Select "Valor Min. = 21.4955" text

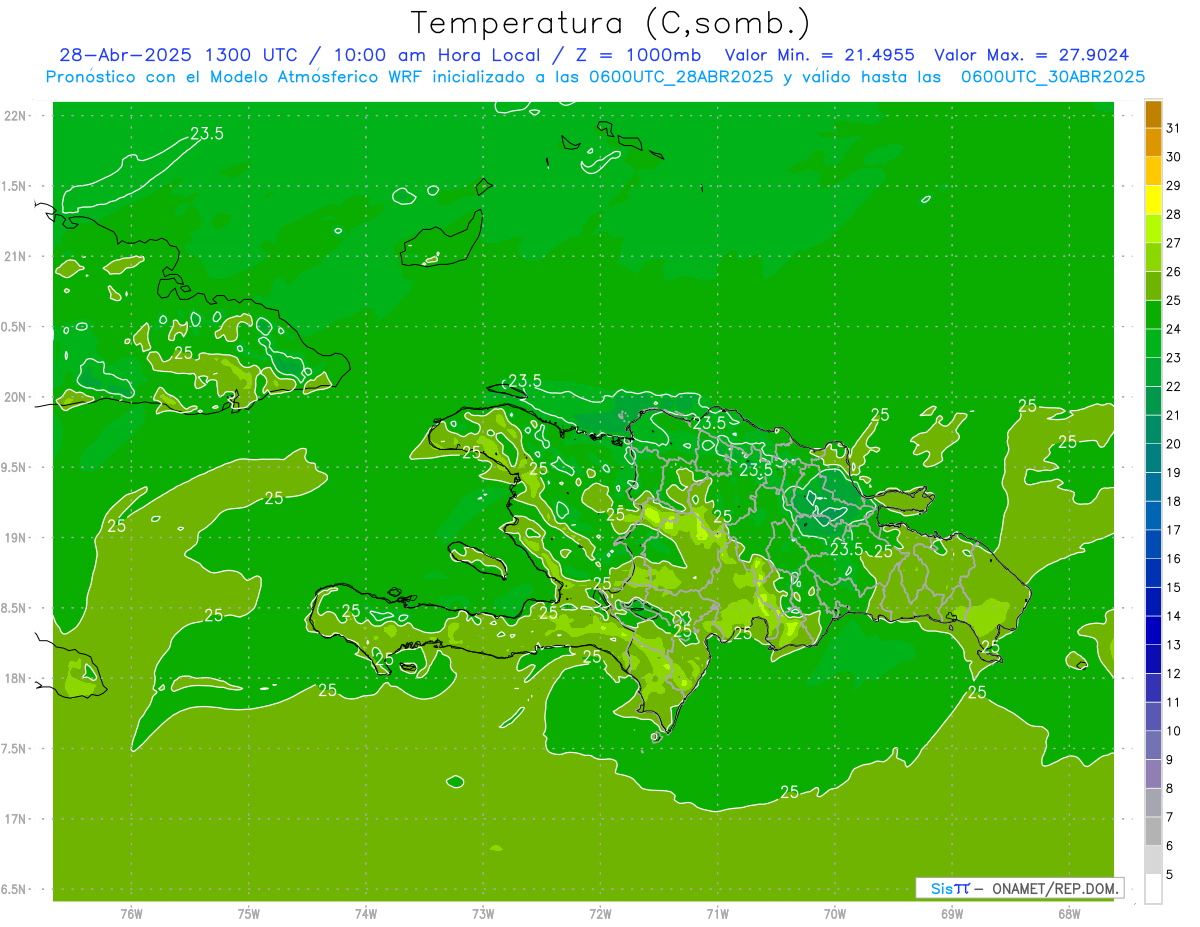(x=818, y=55)
